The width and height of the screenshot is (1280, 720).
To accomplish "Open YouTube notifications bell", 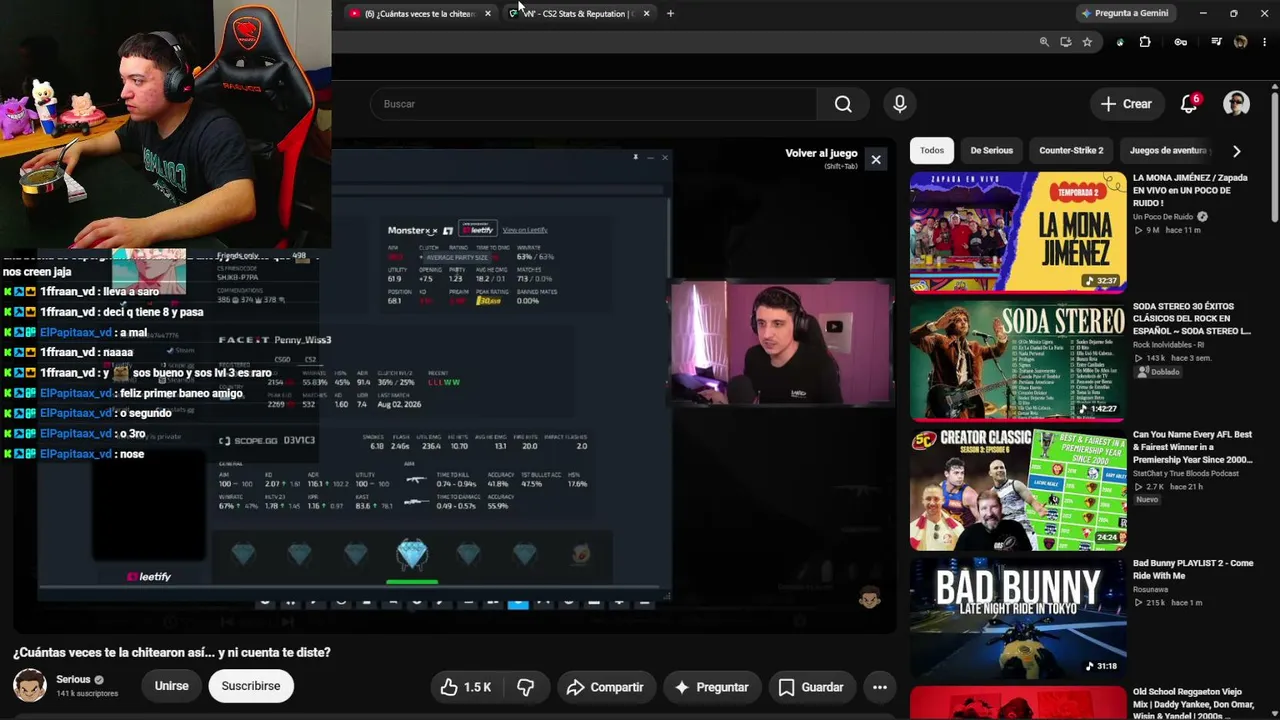I will pyautogui.click(x=1189, y=104).
